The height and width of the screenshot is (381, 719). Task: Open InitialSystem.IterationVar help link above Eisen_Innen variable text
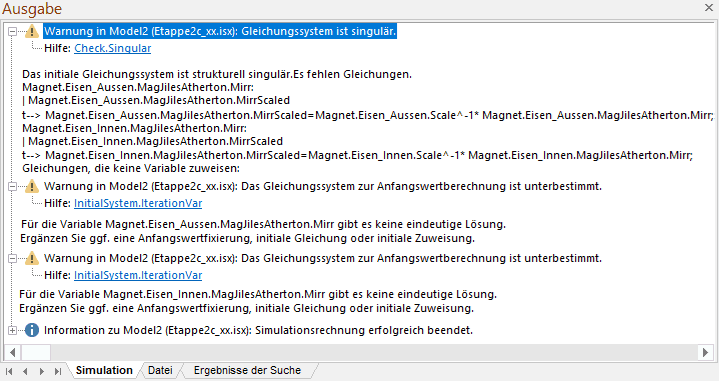click(x=138, y=275)
